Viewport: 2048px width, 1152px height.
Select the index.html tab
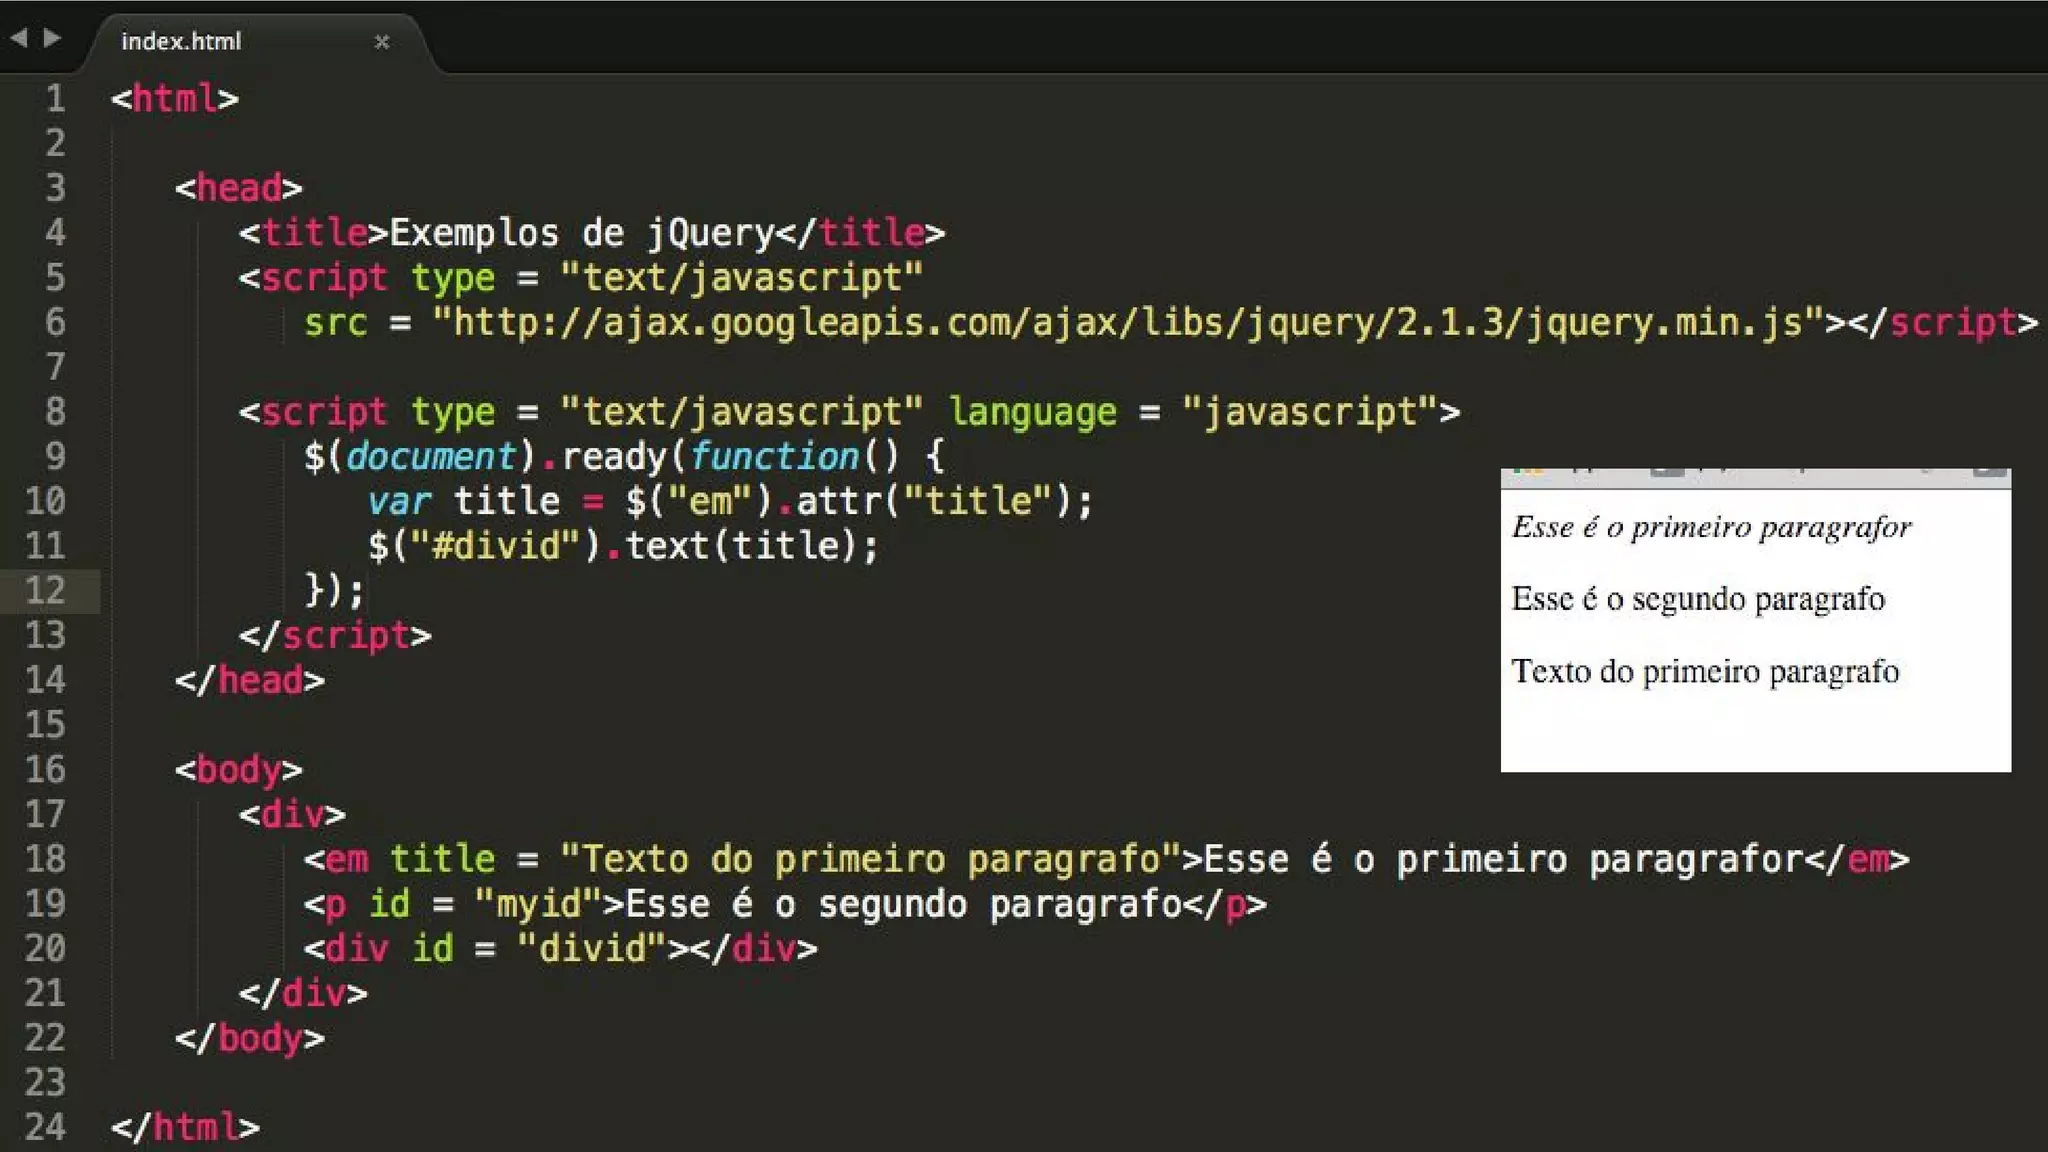point(181,41)
